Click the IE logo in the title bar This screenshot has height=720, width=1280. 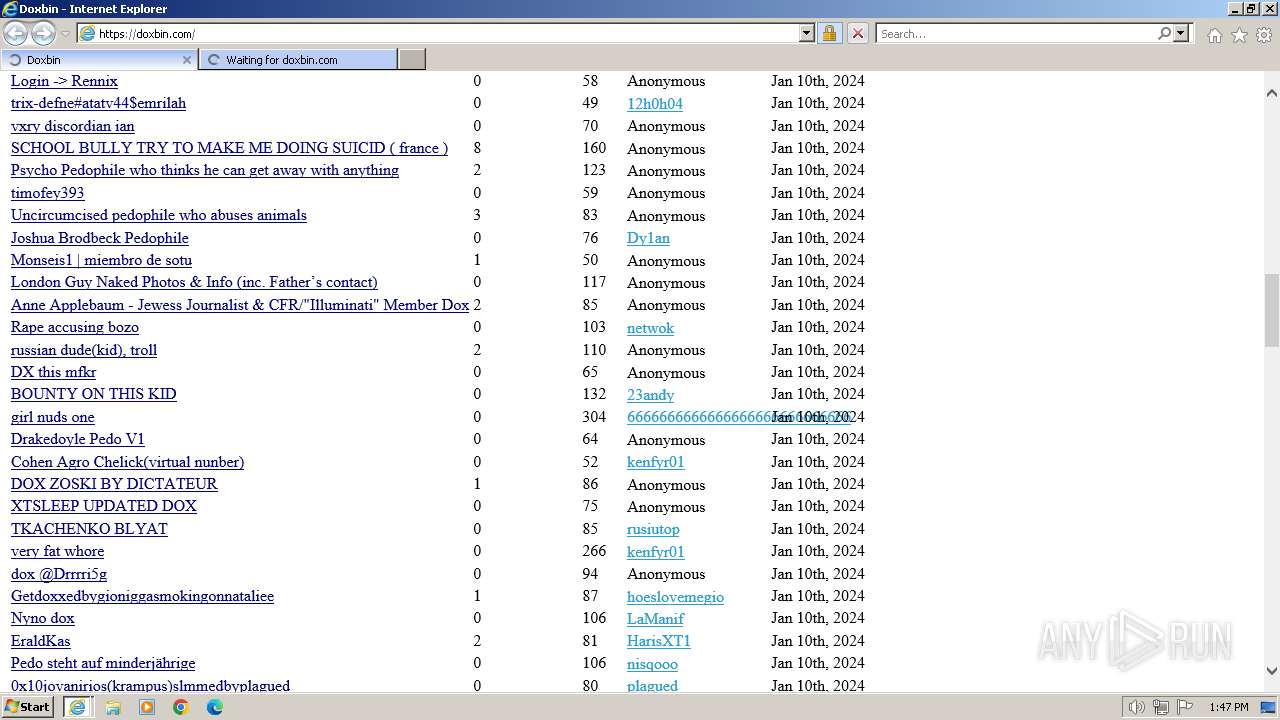[x=9, y=9]
